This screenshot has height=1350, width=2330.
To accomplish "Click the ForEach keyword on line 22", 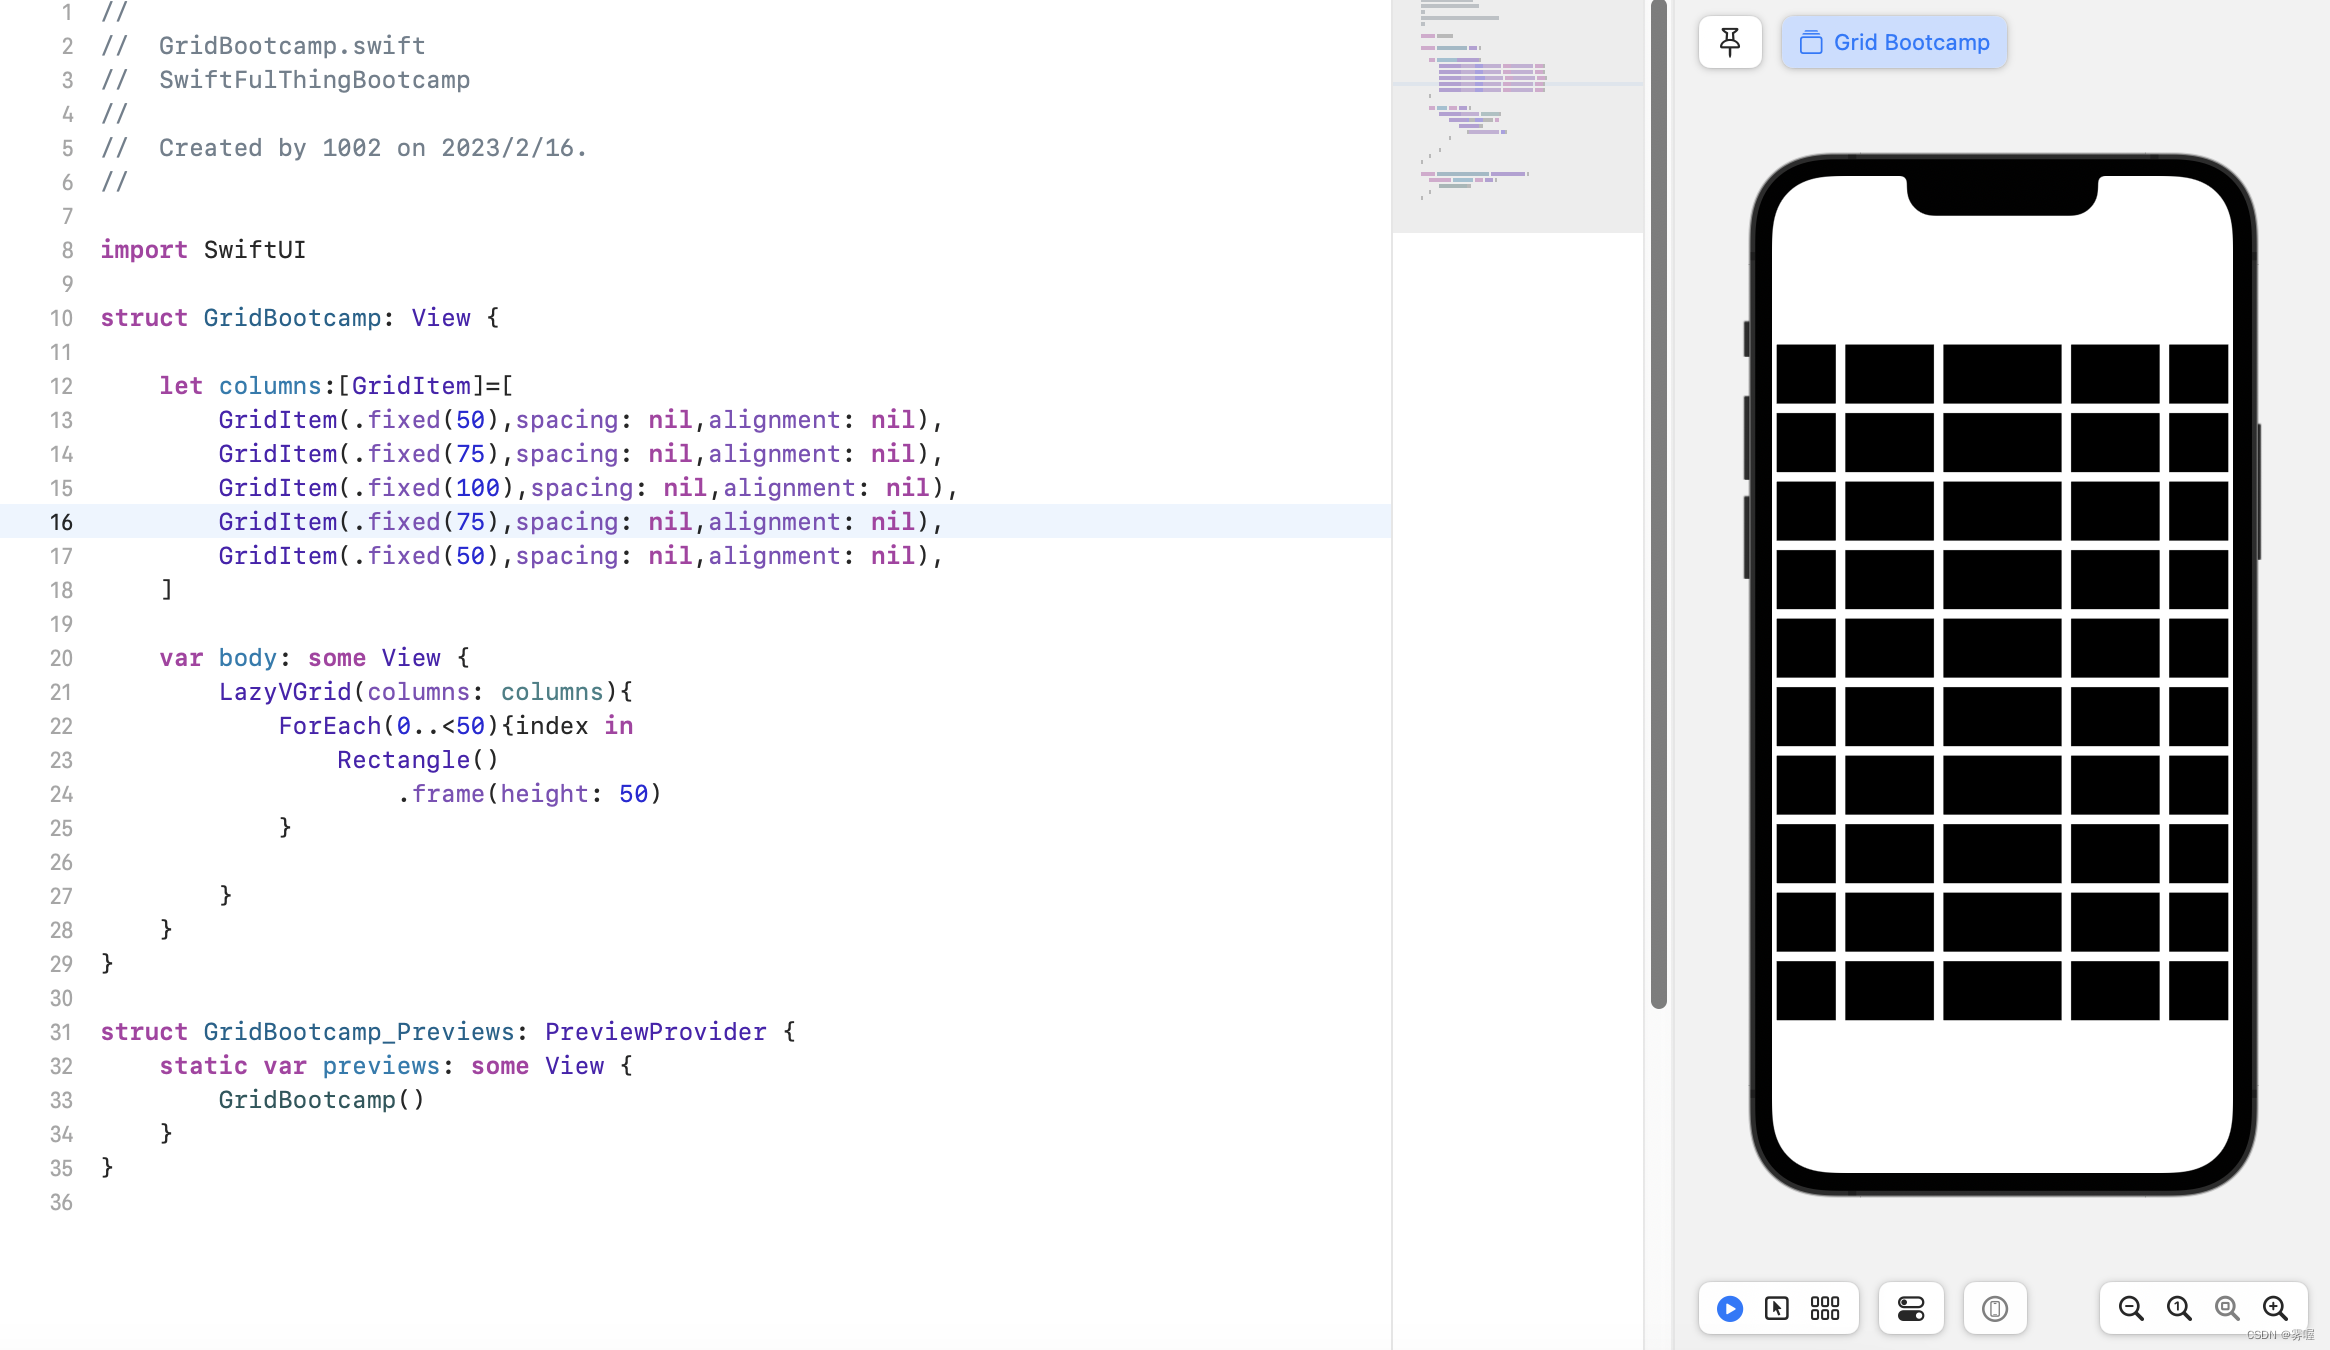I will coord(329,726).
